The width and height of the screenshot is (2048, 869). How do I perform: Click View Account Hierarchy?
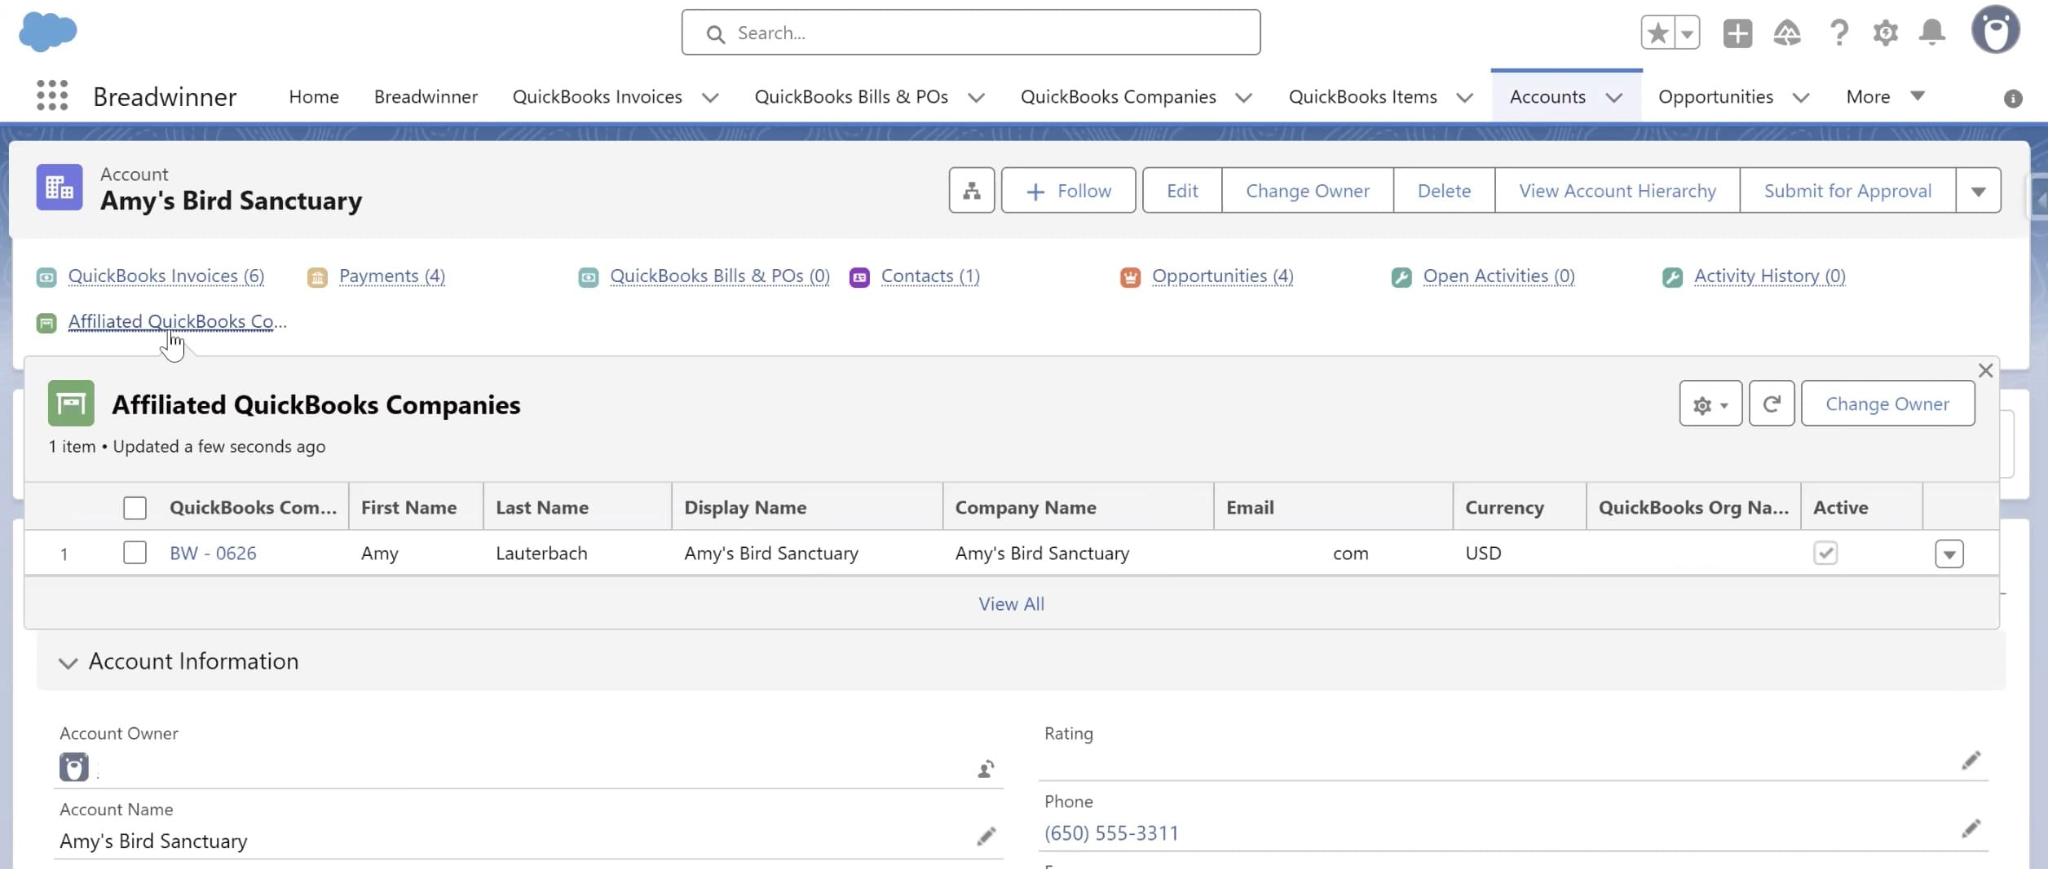coord(1617,190)
